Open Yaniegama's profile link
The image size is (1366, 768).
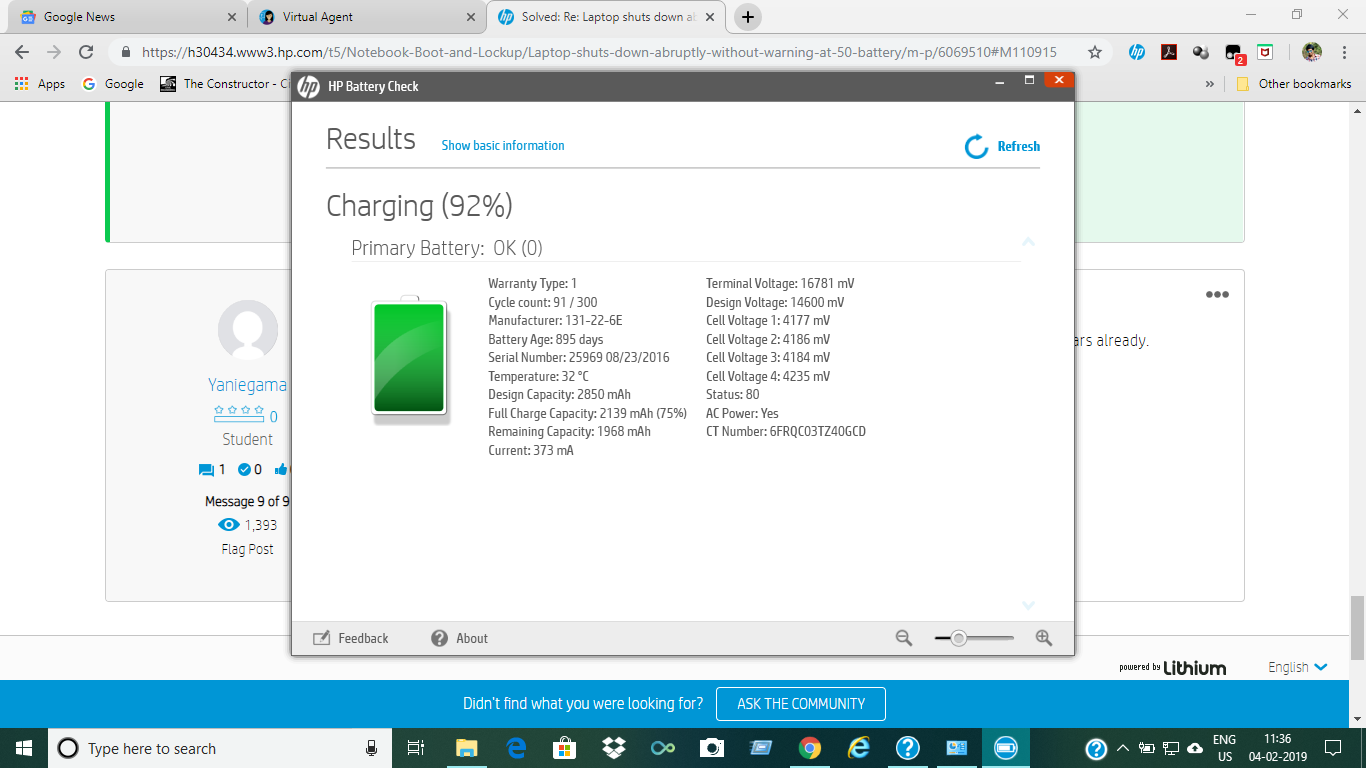point(247,385)
